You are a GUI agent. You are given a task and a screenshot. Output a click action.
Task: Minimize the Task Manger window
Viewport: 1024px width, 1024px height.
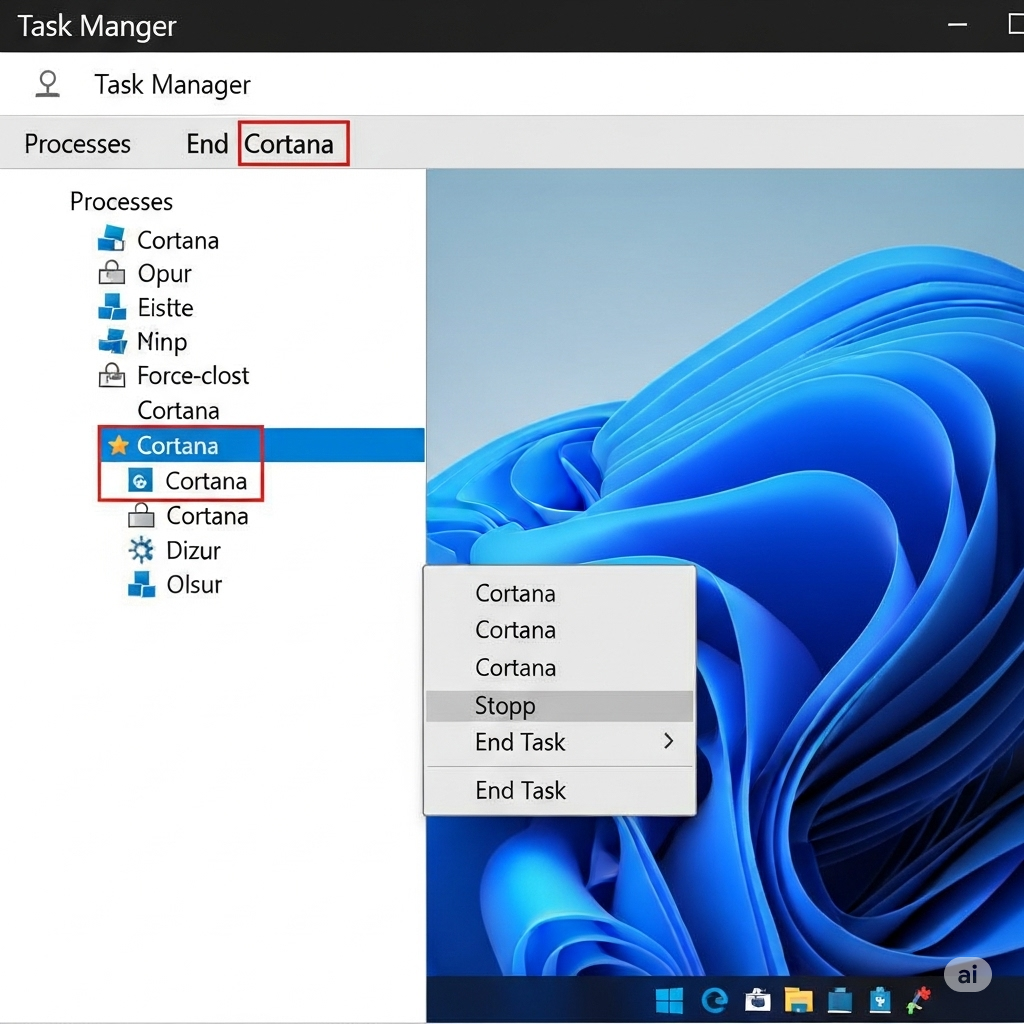point(957,25)
